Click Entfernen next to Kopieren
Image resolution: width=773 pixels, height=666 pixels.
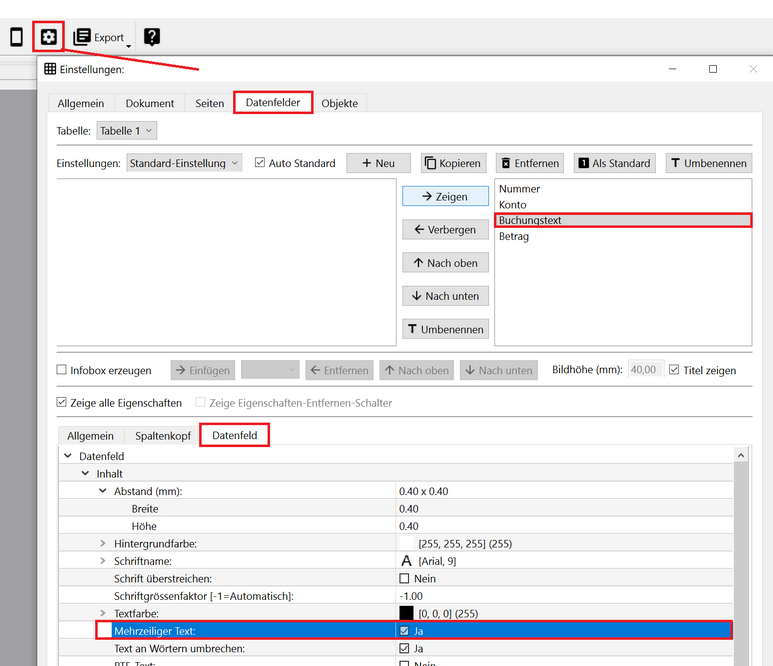pyautogui.click(x=531, y=163)
